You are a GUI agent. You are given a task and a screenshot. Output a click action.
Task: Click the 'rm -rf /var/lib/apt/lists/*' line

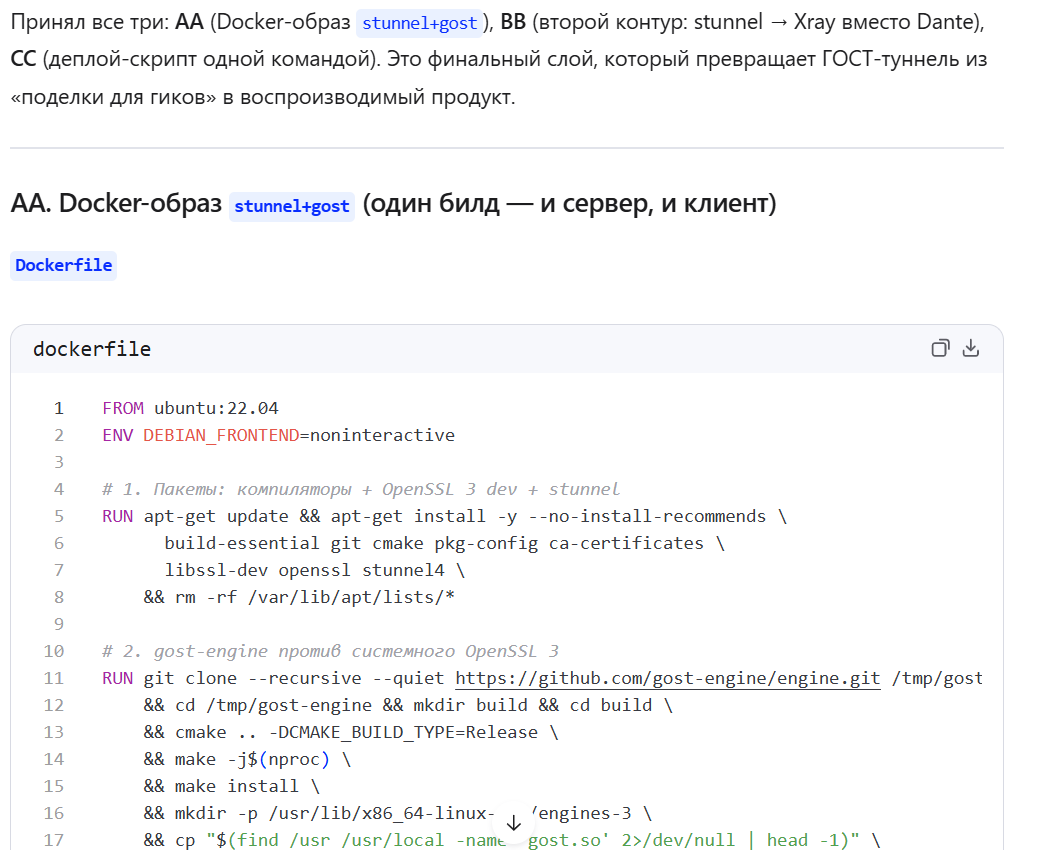pos(299,597)
